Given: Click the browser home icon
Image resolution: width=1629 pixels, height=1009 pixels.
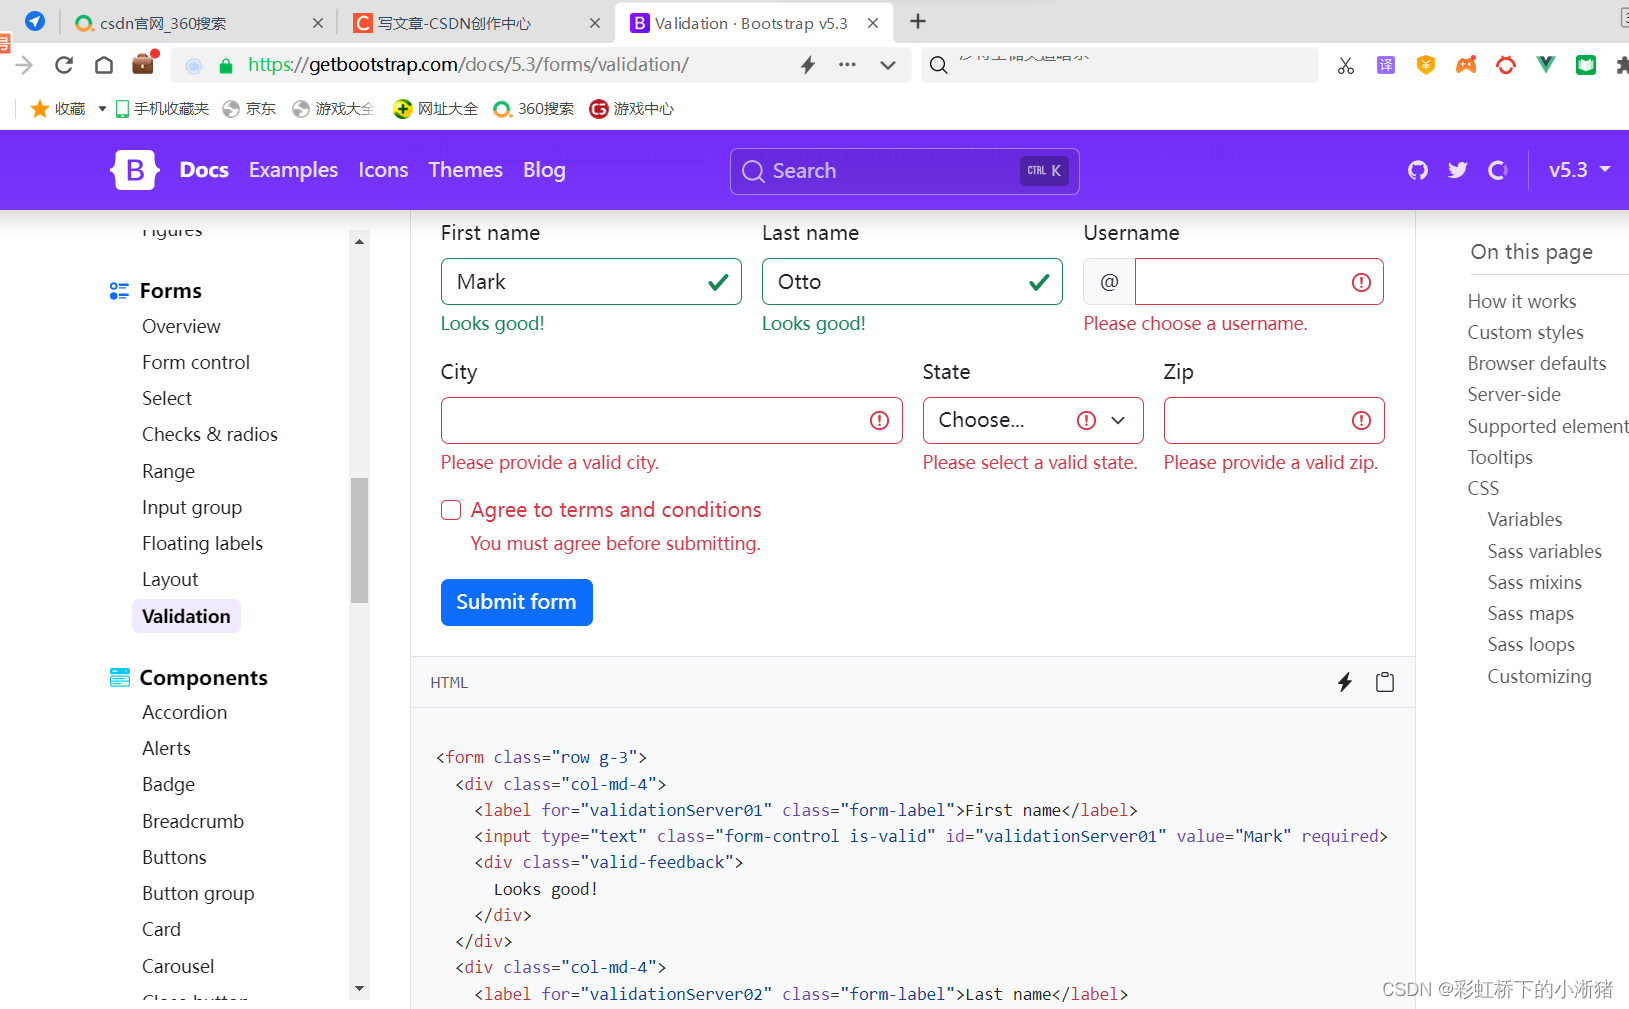Looking at the screenshot, I should (103, 64).
